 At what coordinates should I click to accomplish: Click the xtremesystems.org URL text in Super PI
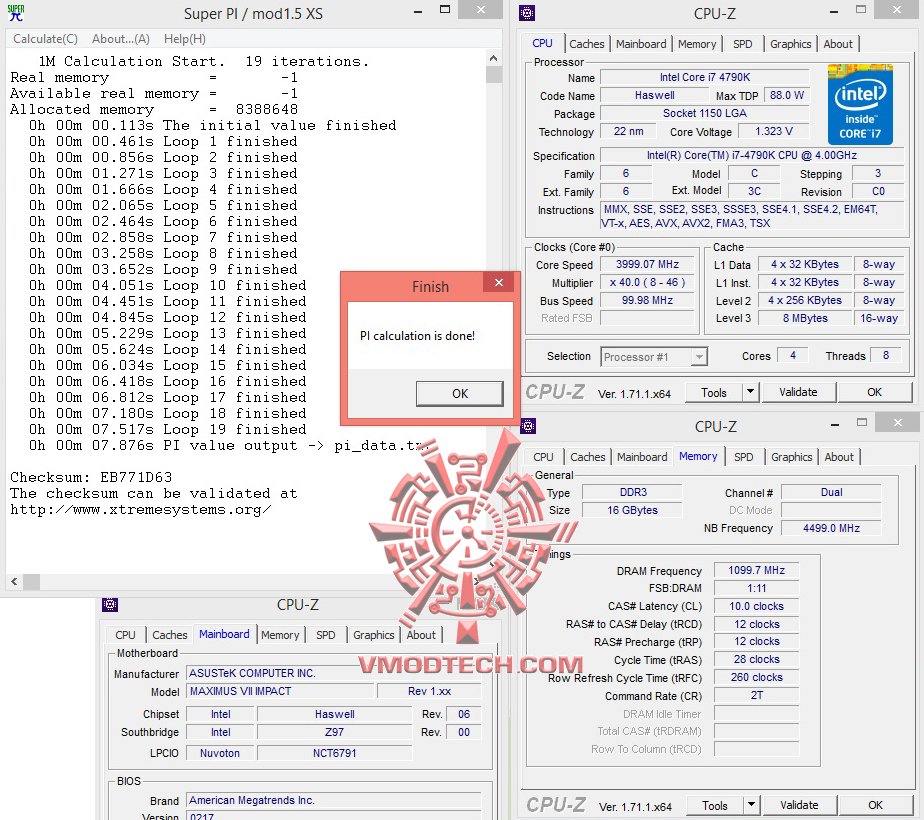(x=140, y=510)
